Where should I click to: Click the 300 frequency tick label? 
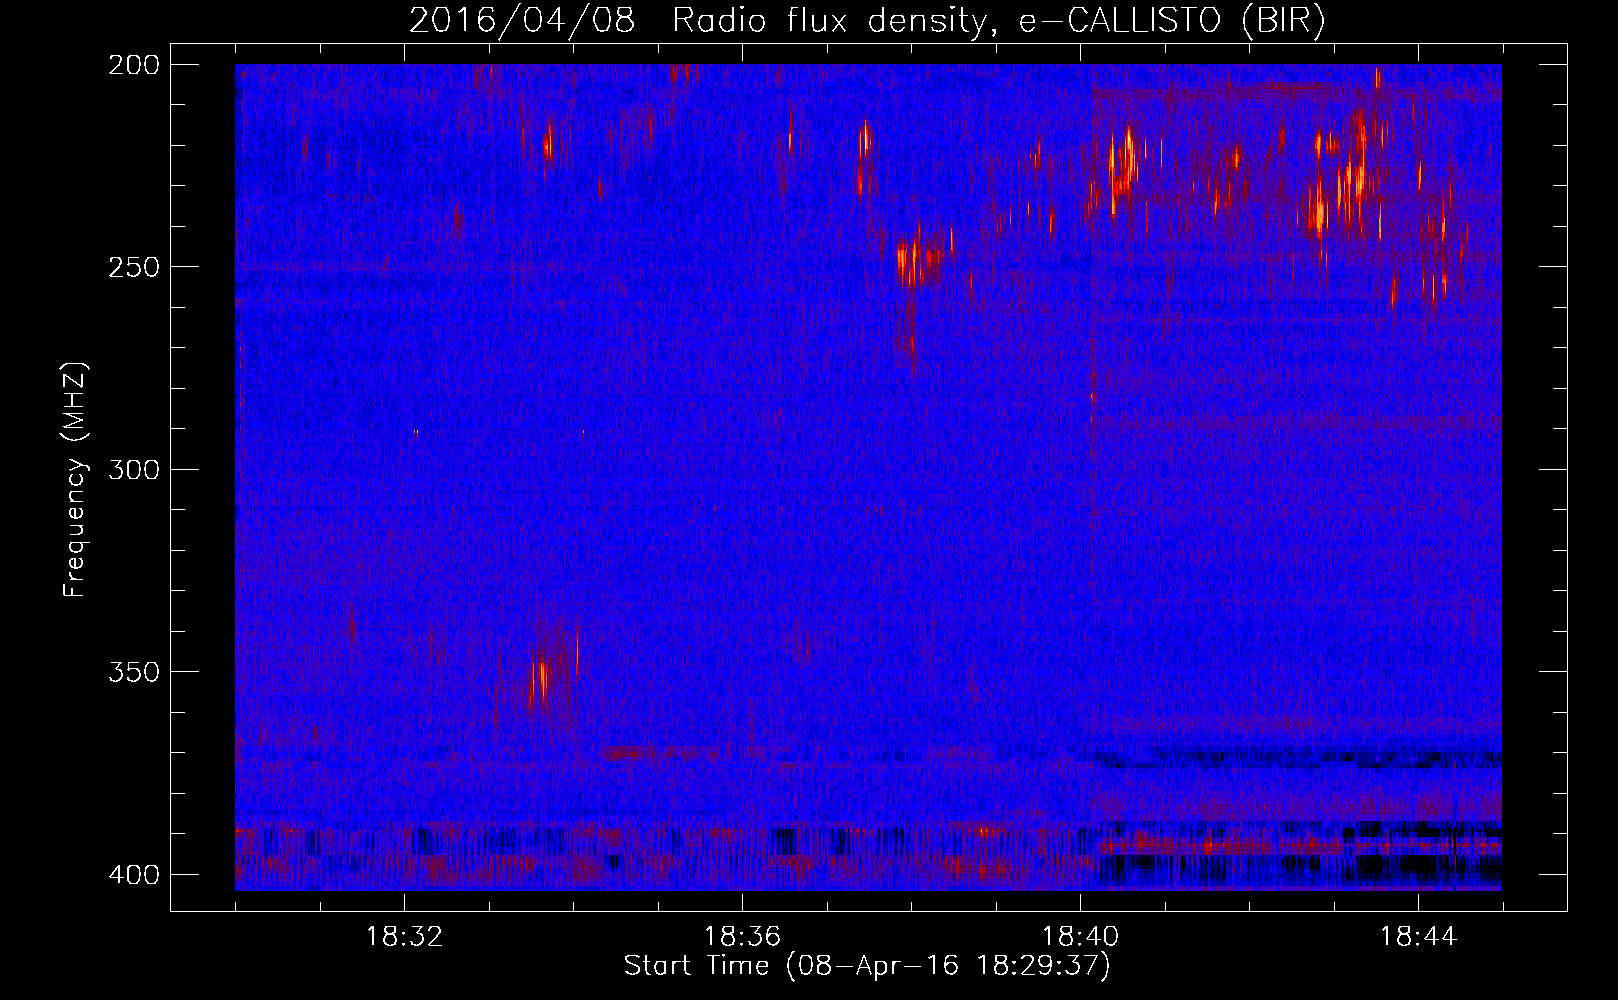[134, 469]
